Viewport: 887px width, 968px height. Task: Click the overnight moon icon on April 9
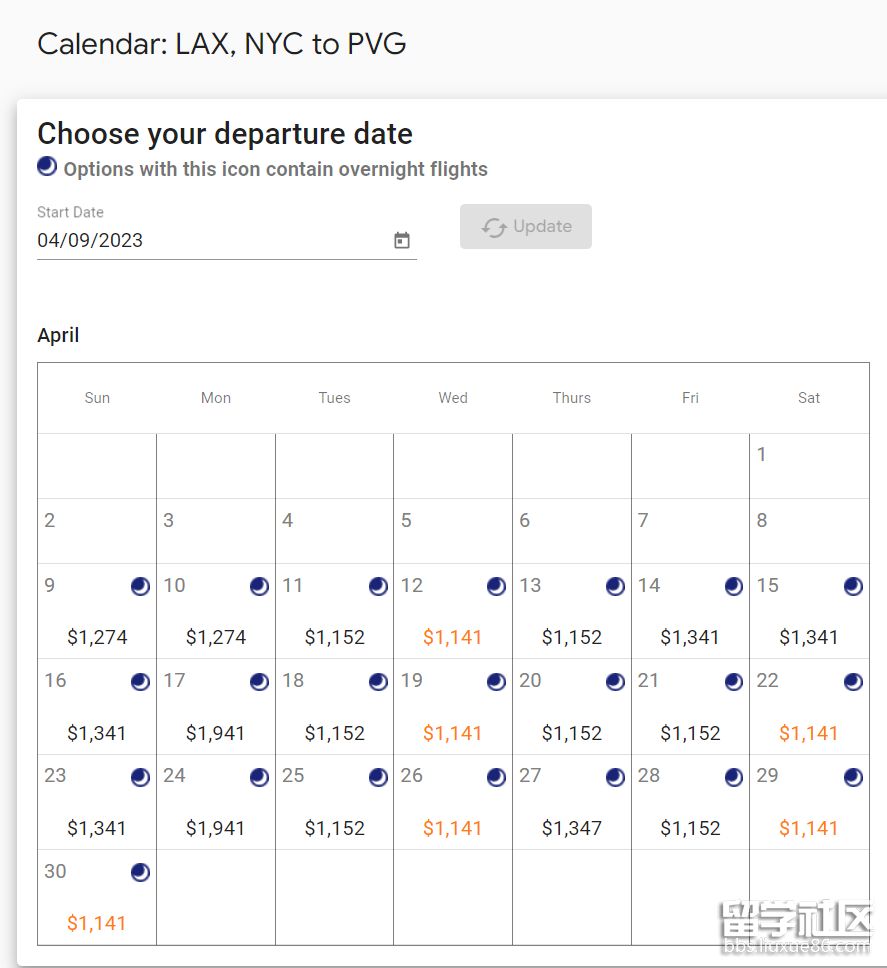(x=141, y=586)
